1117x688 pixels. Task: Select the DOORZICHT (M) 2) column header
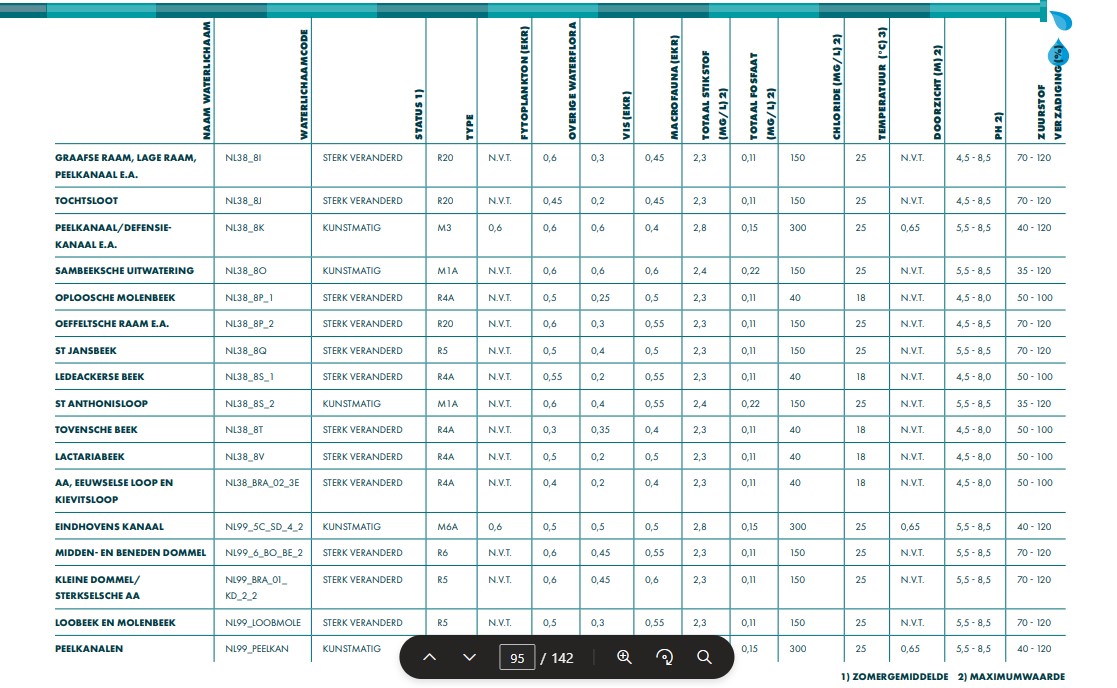[x=937, y=92]
